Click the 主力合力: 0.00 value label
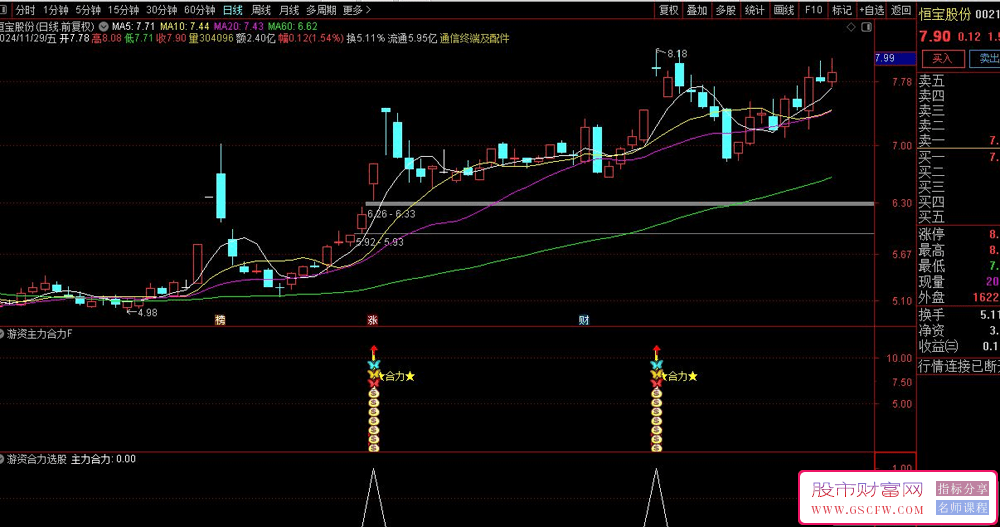The height and width of the screenshot is (527, 1000). (103, 459)
